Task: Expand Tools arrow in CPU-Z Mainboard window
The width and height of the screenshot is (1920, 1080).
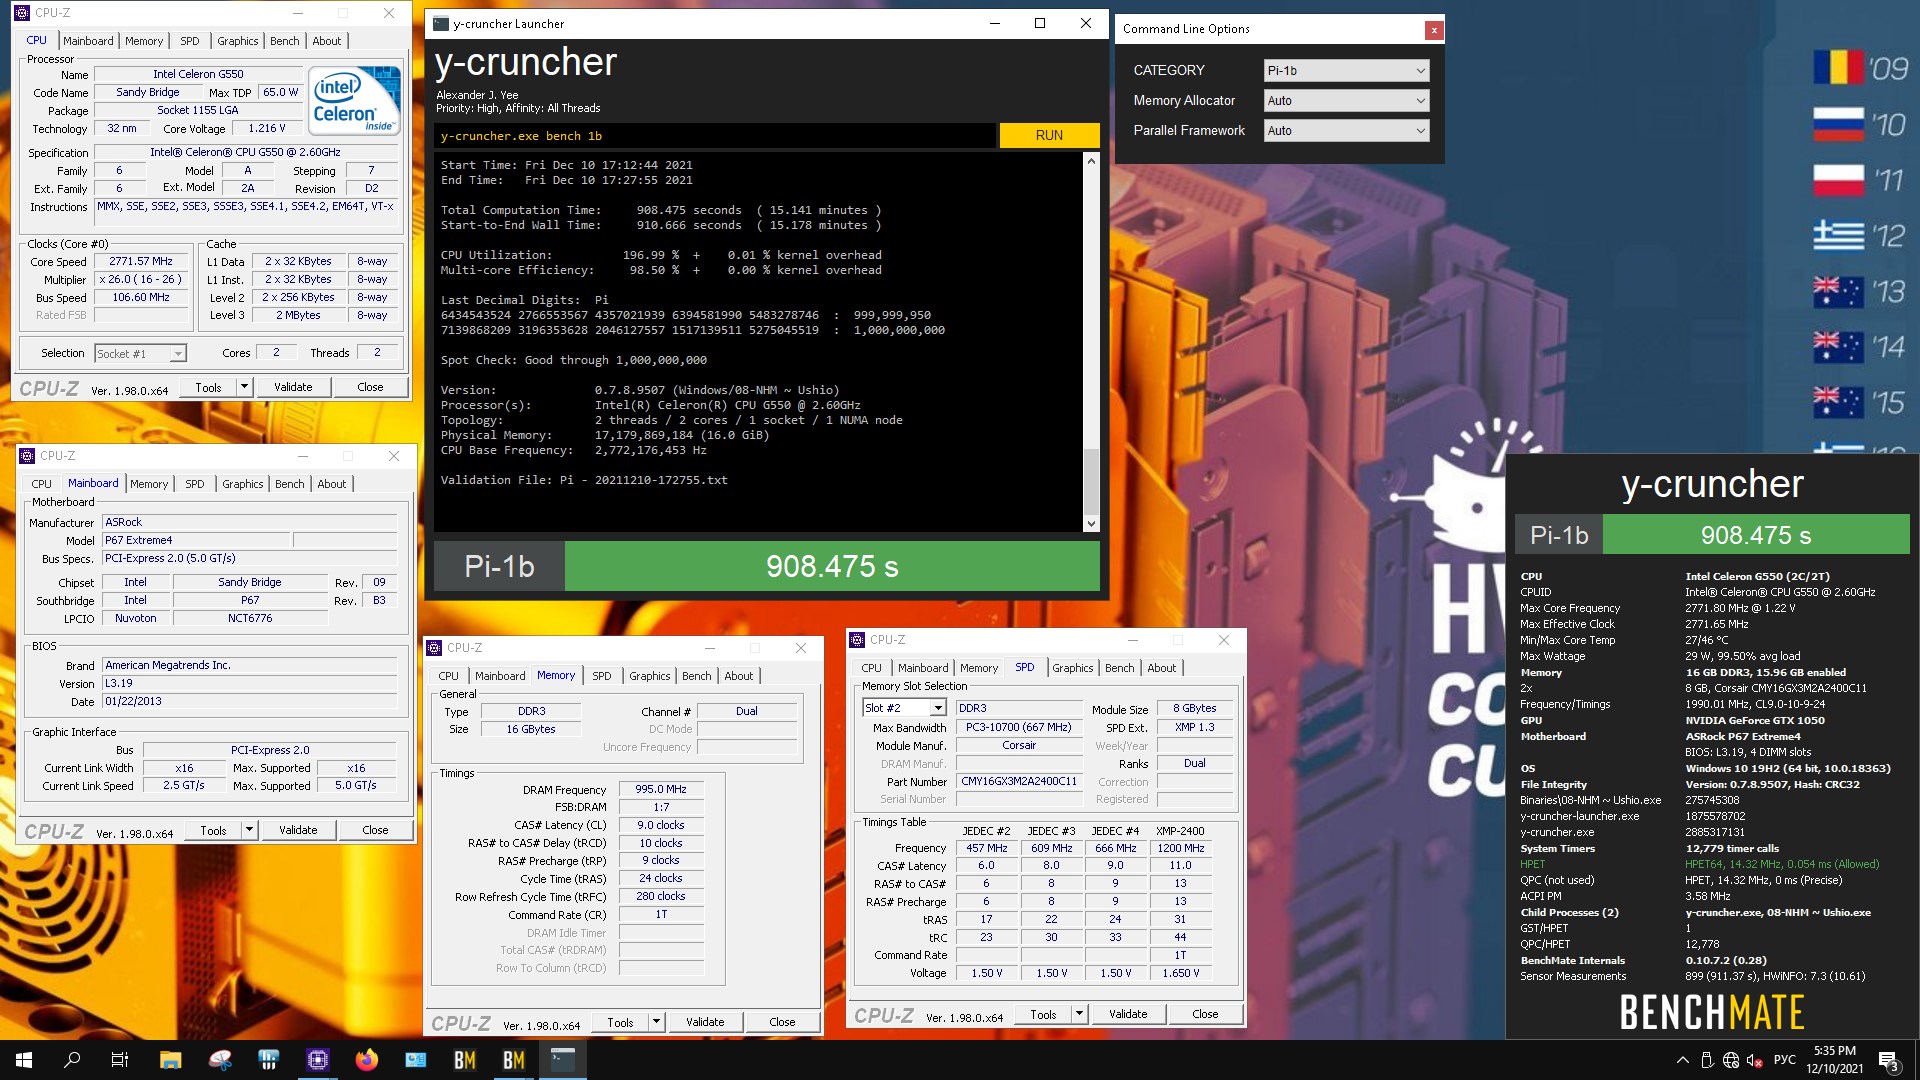Action: pyautogui.click(x=249, y=830)
